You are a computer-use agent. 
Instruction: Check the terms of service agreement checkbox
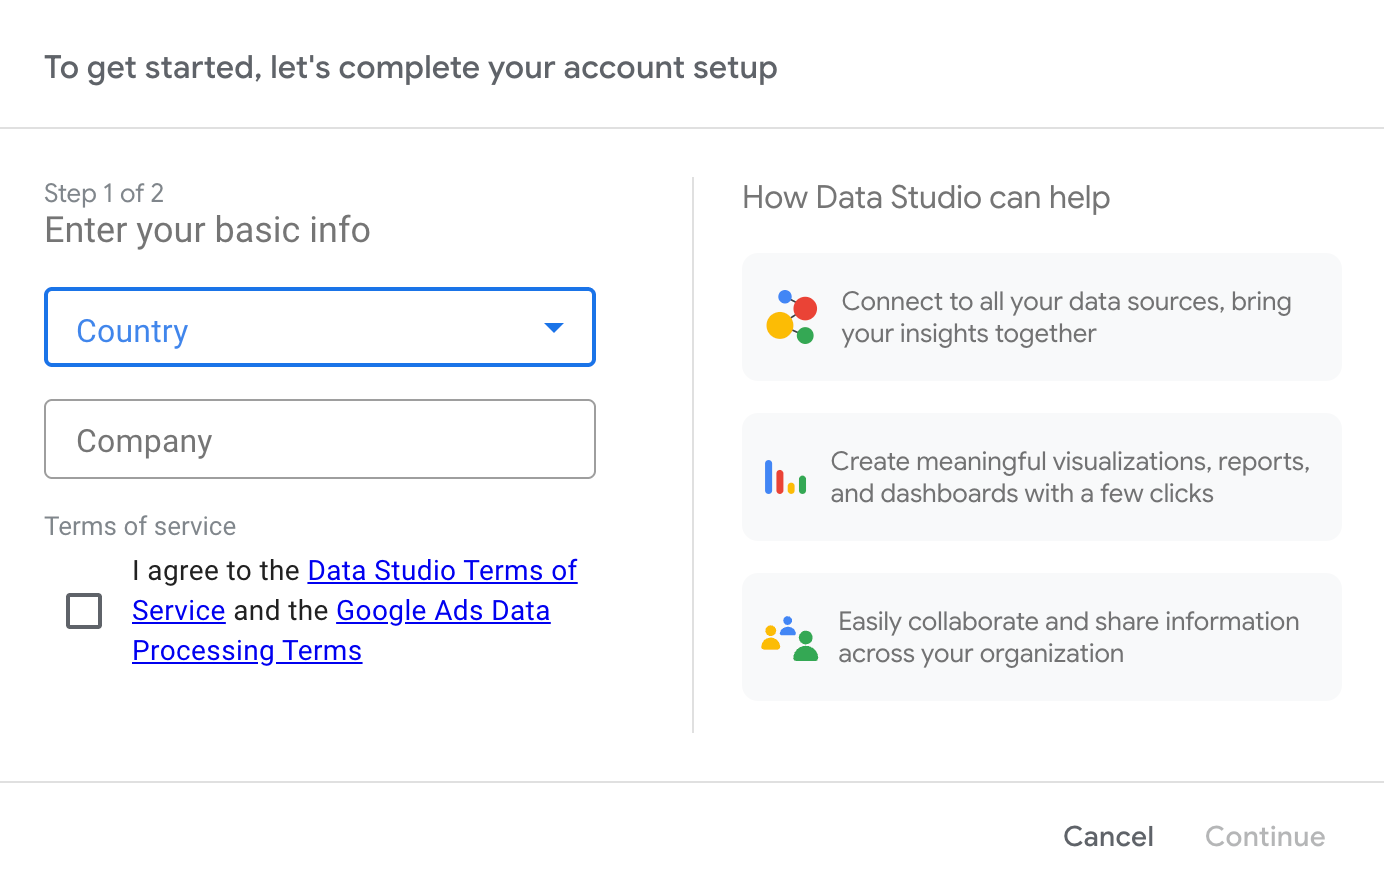click(84, 610)
